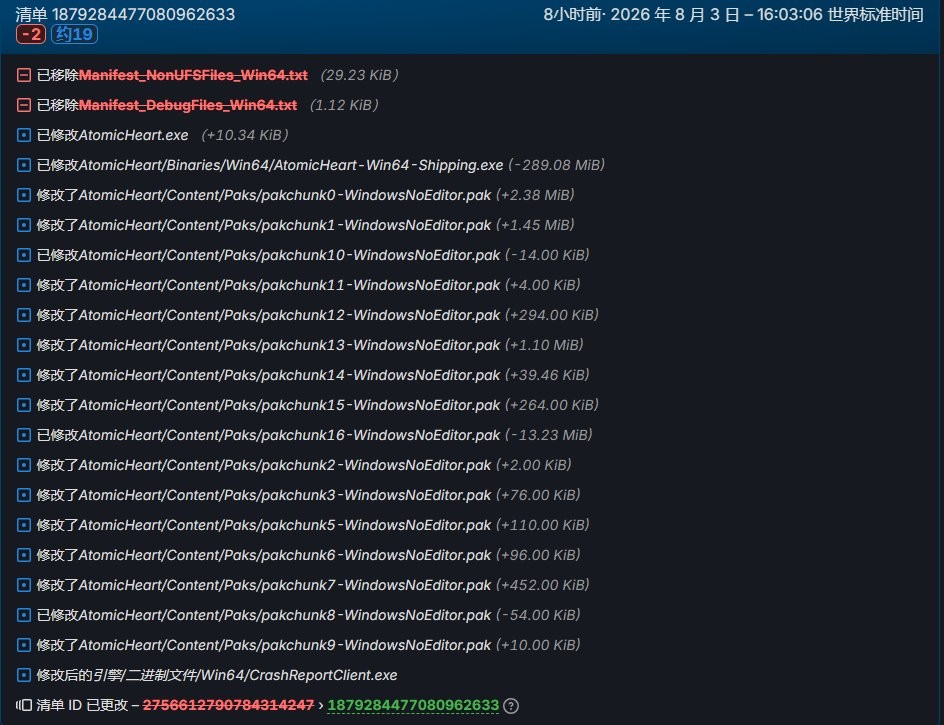This screenshot has height=725, width=944.
Task: Select pakchunk11-WindowsNoEditor.pak file path
Action: 290,285
